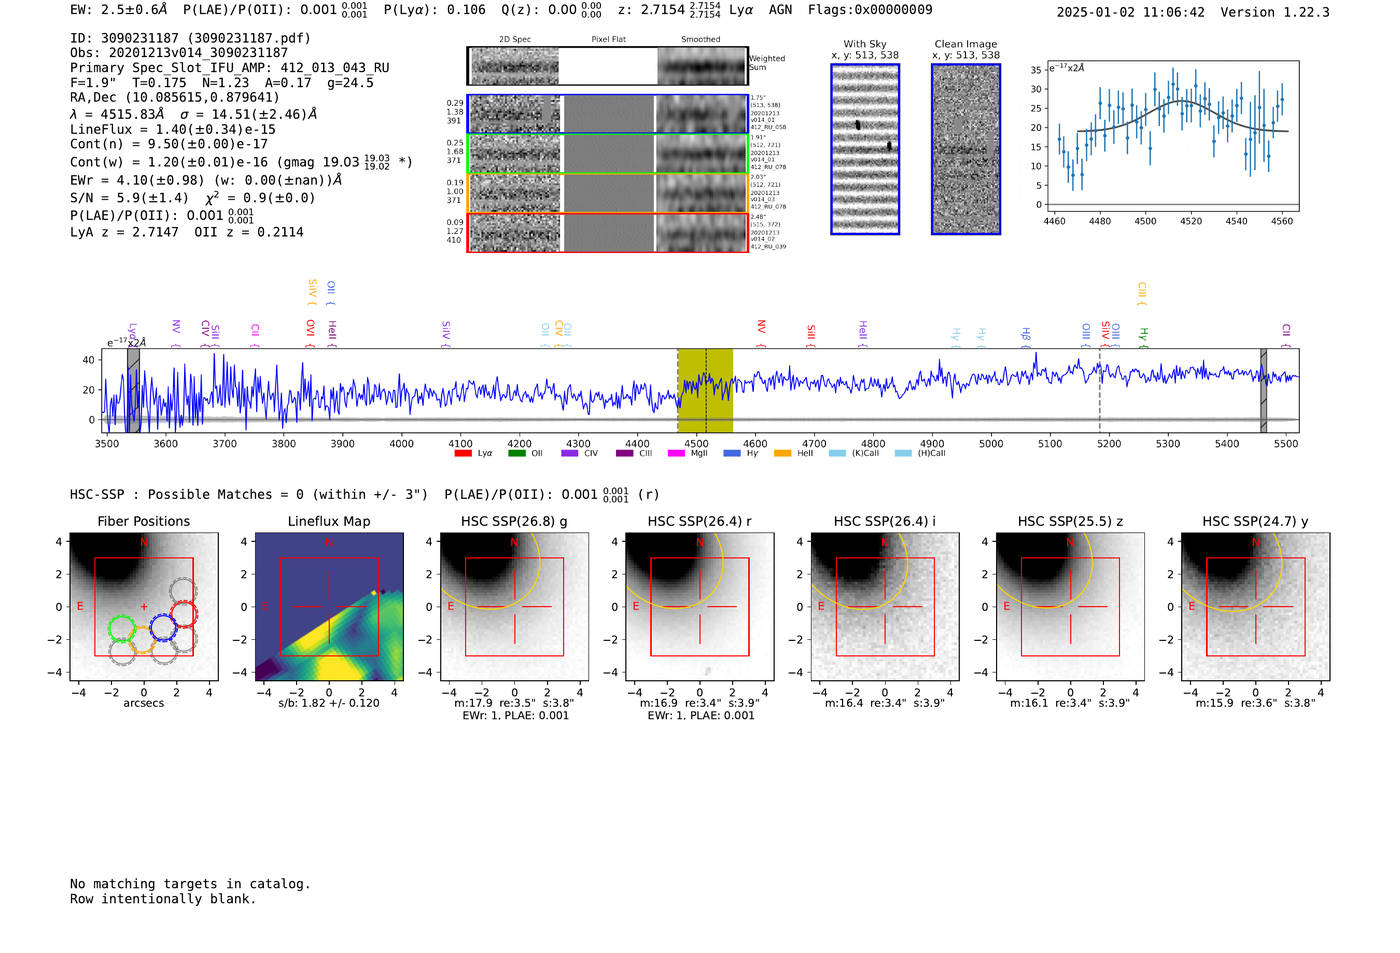Open the Clean Image cutout
The height and width of the screenshot is (953, 1400).
(965, 149)
